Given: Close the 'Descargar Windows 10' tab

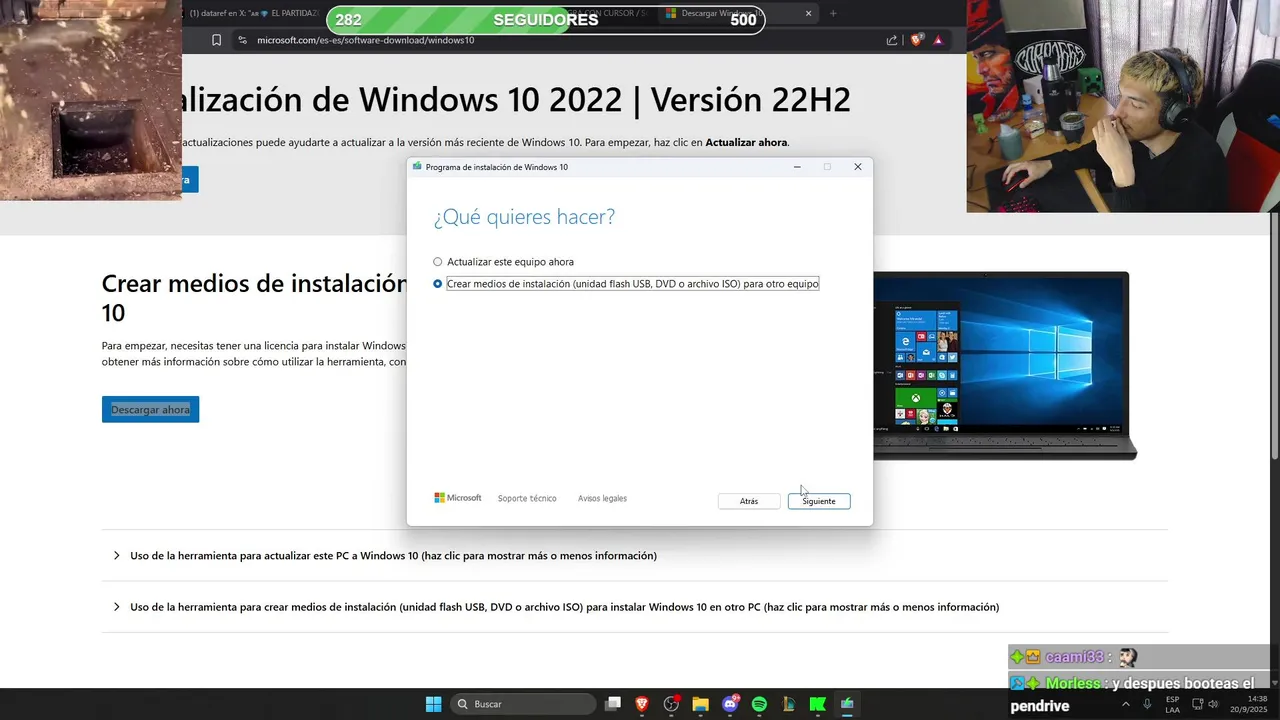Looking at the screenshot, I should pos(808,13).
